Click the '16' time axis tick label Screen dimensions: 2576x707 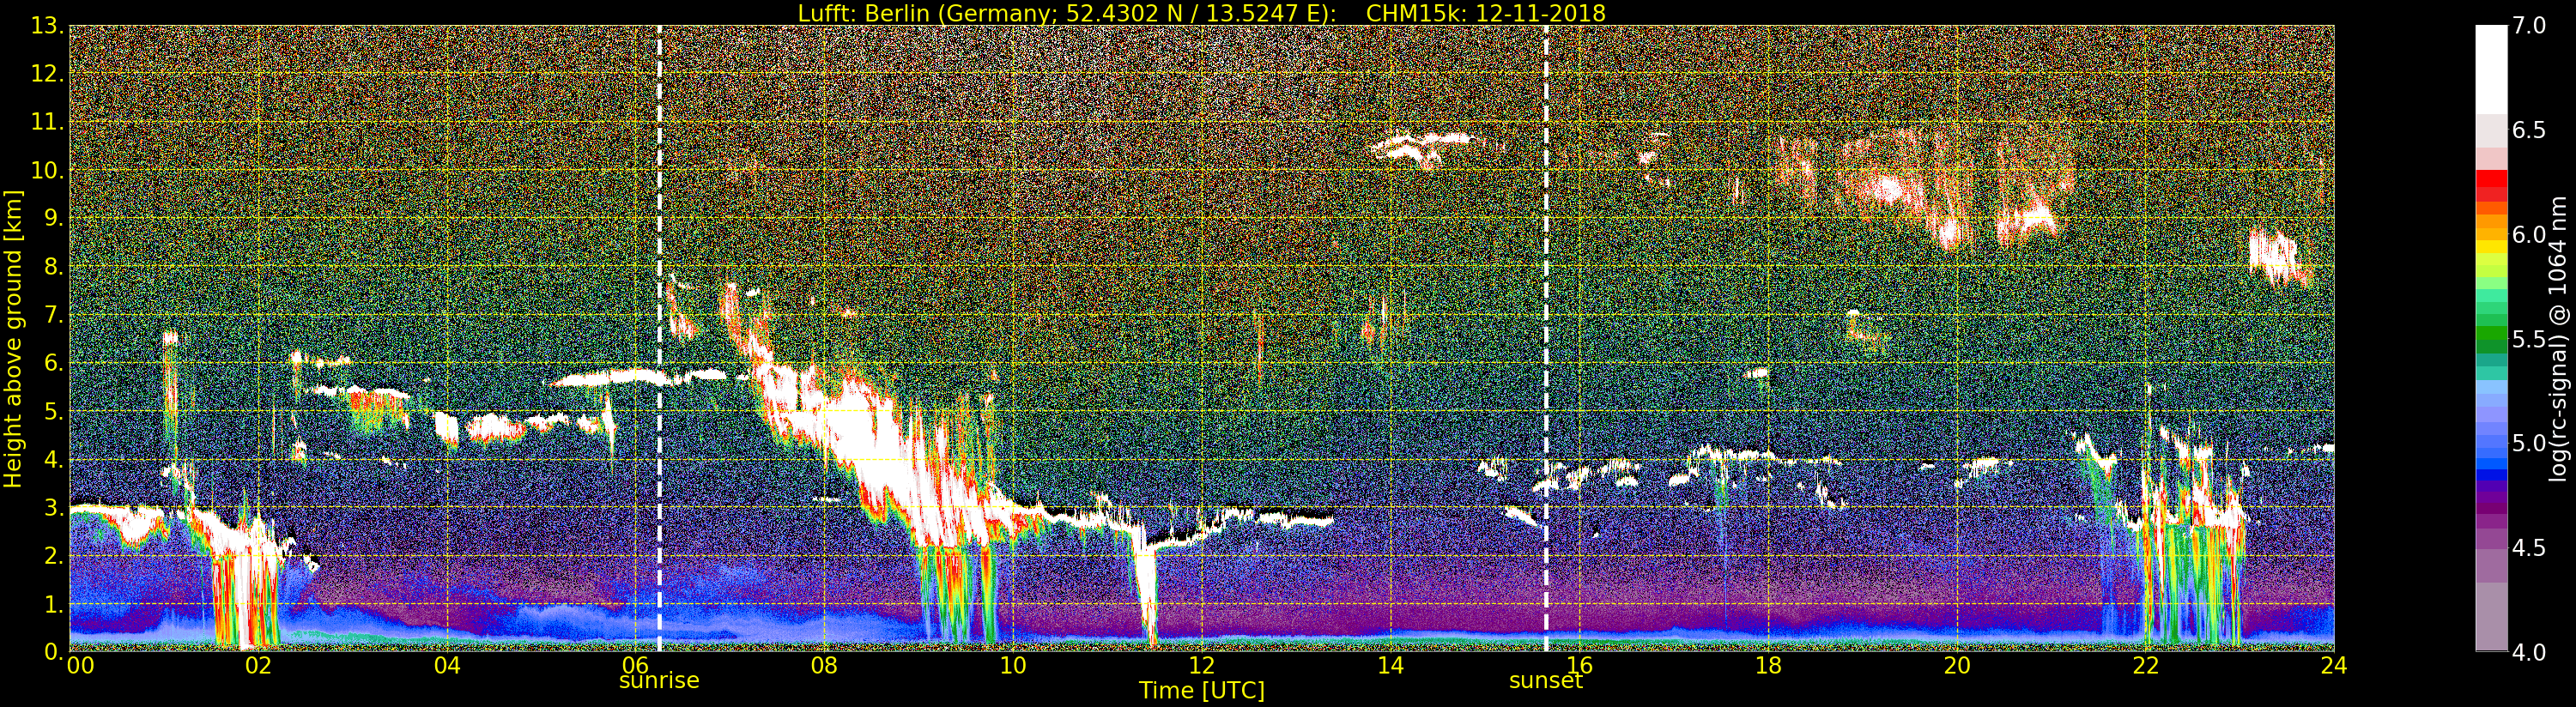[1579, 665]
